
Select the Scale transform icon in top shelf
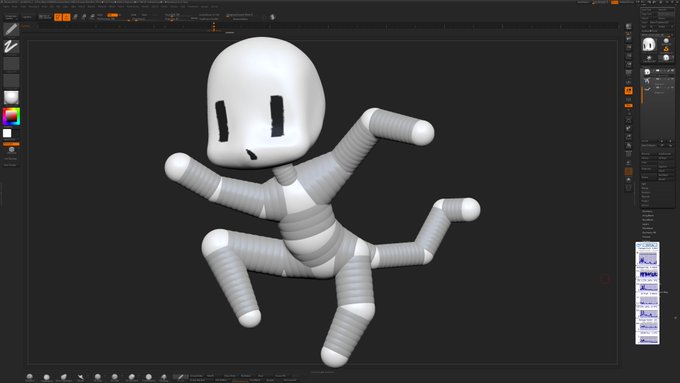84,17
